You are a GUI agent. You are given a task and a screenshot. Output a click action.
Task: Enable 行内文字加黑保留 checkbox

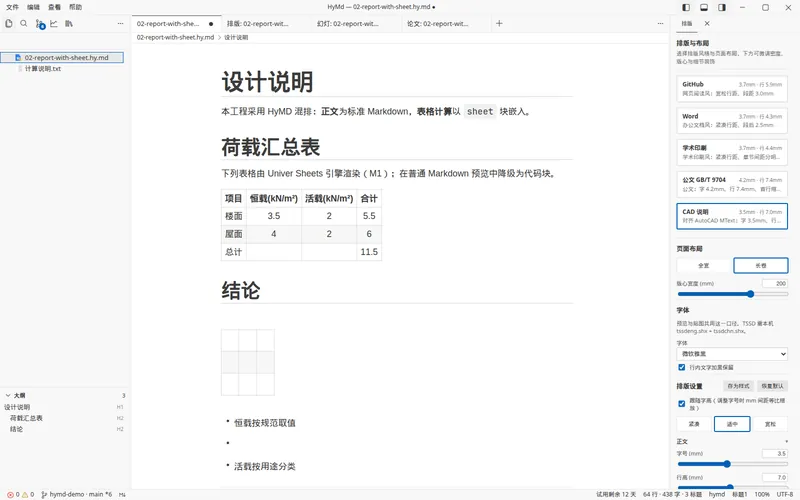[x=682, y=367]
